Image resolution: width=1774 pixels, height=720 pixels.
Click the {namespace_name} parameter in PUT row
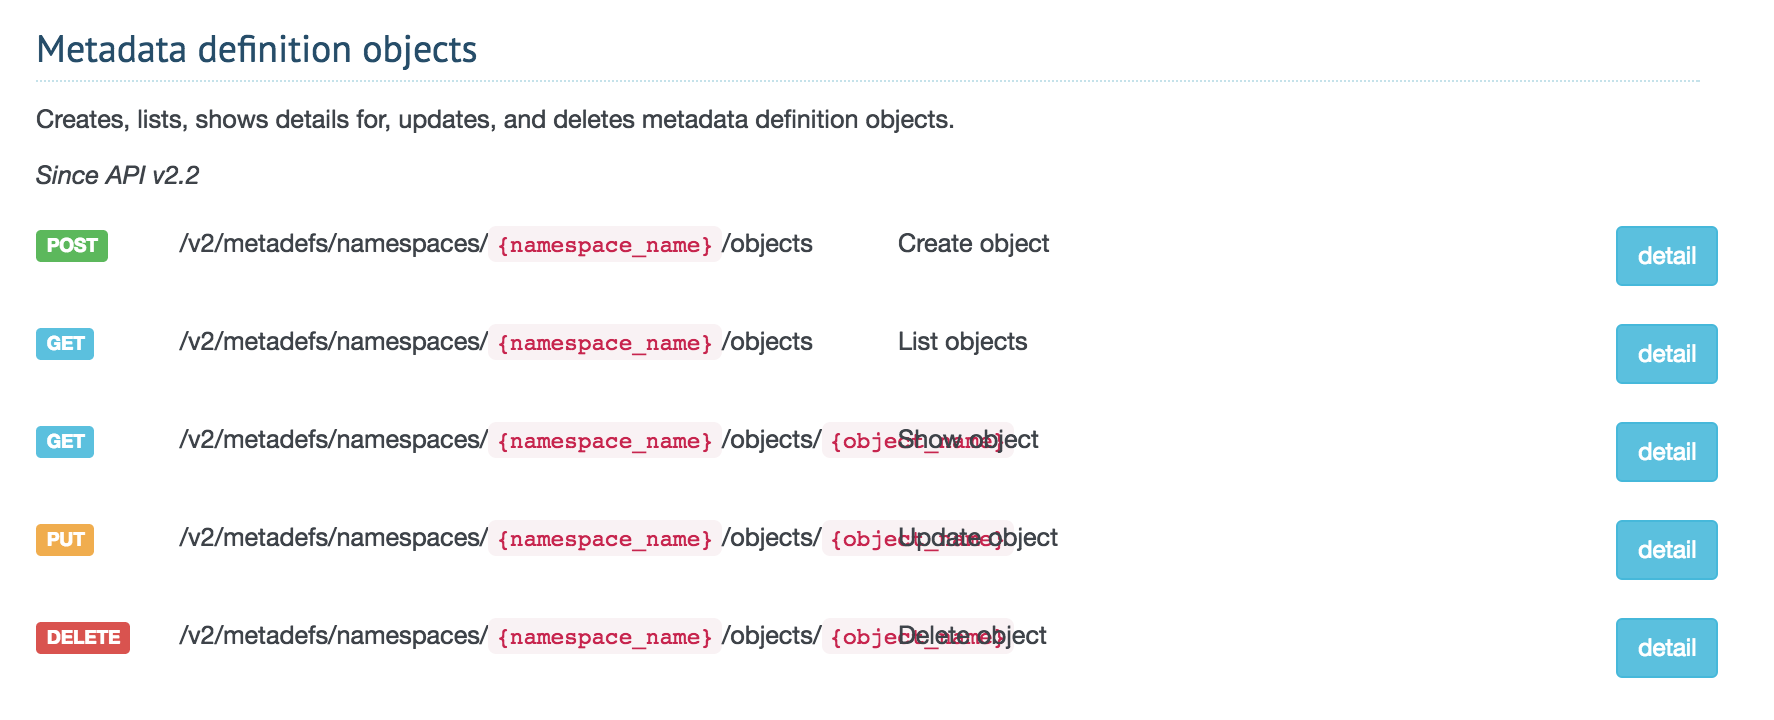point(605,539)
